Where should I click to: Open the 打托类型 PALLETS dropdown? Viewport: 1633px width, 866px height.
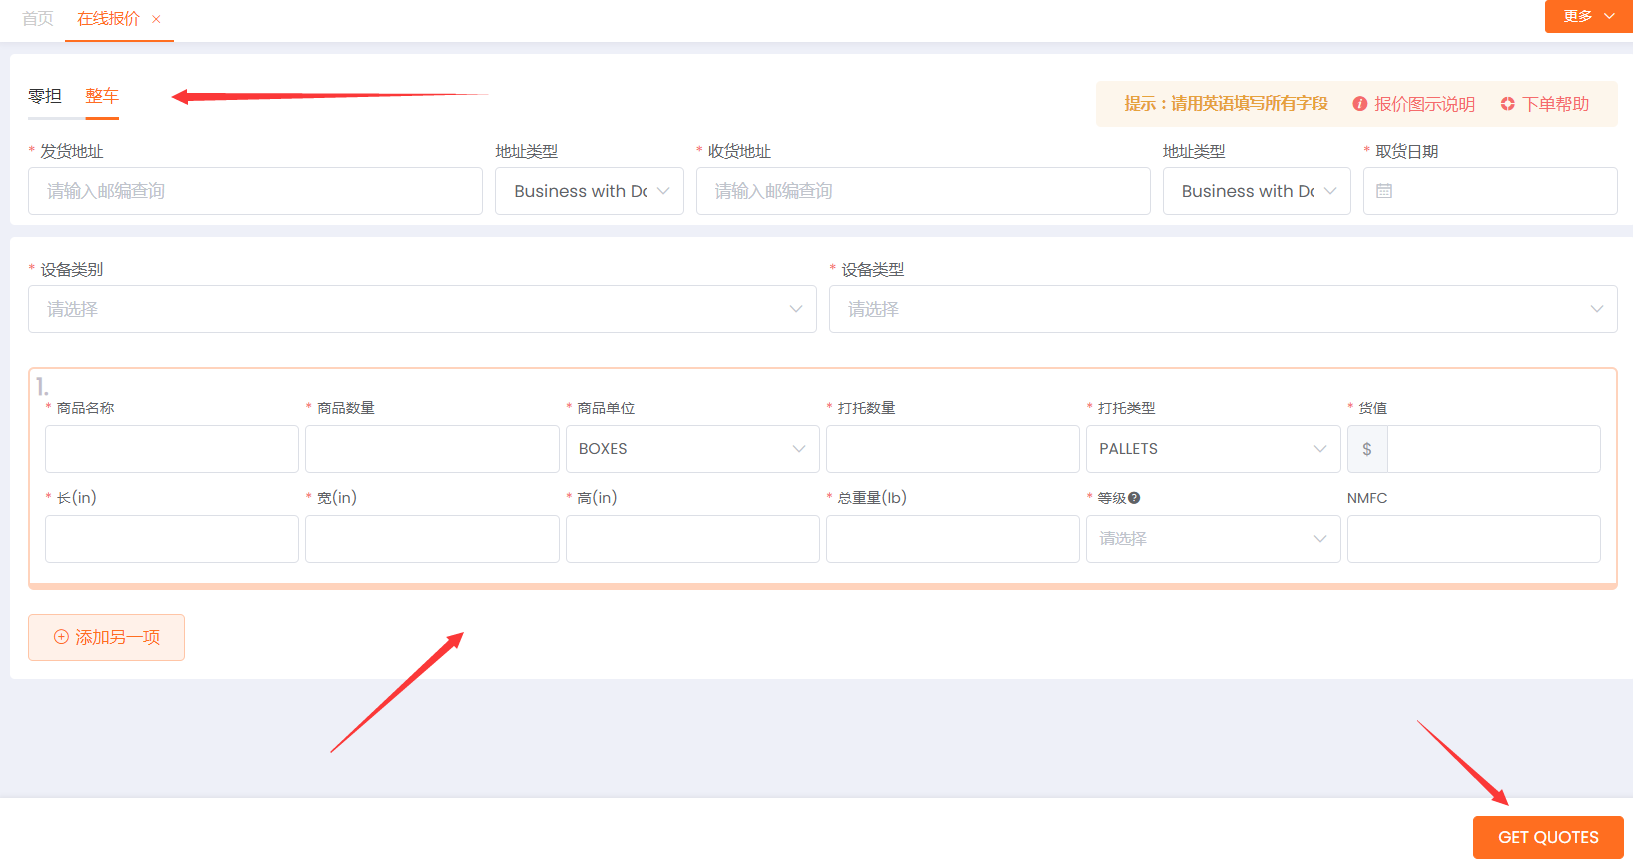tap(1212, 449)
